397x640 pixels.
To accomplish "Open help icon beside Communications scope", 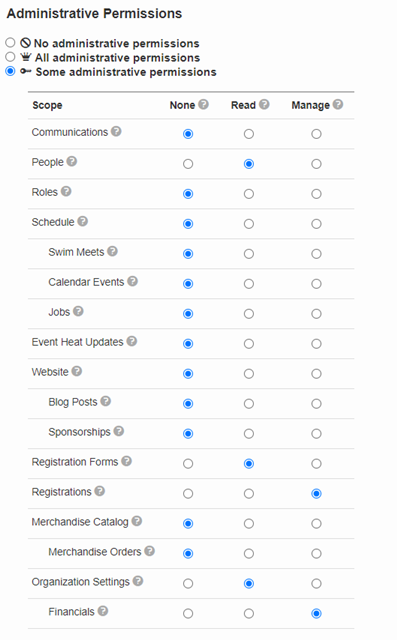I will pos(116,131).
